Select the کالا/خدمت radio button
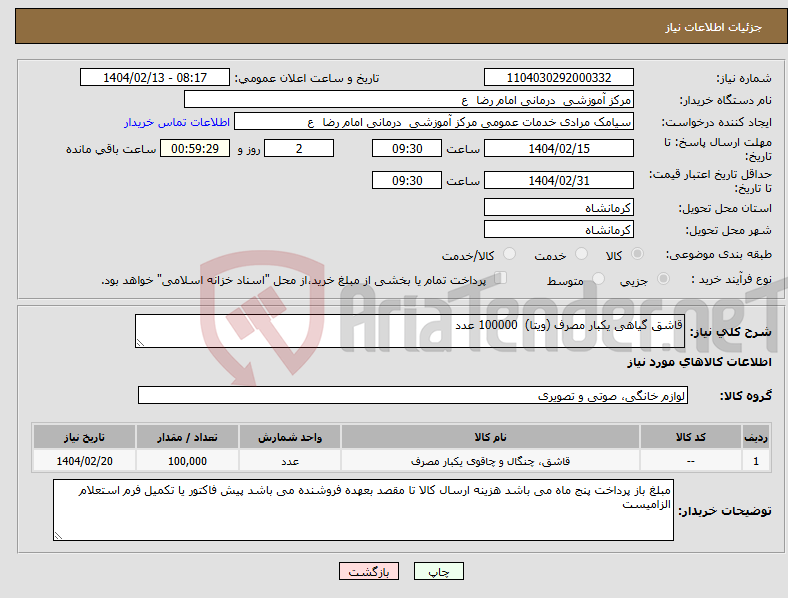Image resolution: width=788 pixels, height=598 pixels. (x=510, y=254)
